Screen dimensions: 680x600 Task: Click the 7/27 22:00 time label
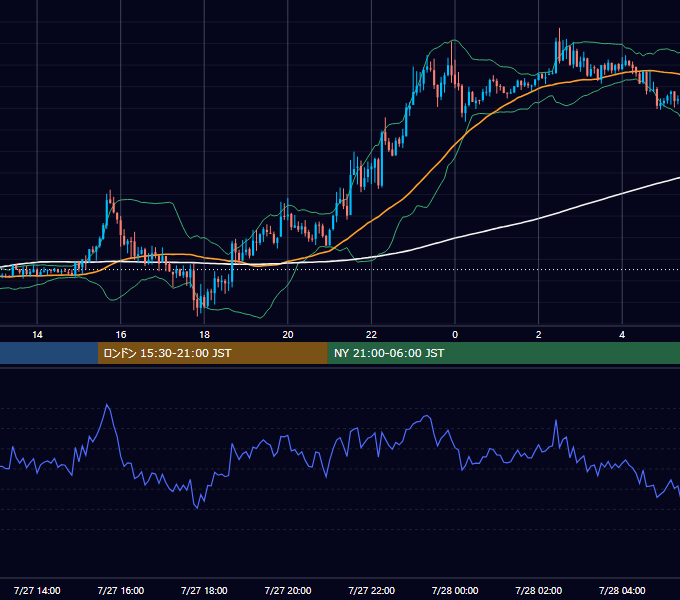pyautogui.click(x=372, y=590)
